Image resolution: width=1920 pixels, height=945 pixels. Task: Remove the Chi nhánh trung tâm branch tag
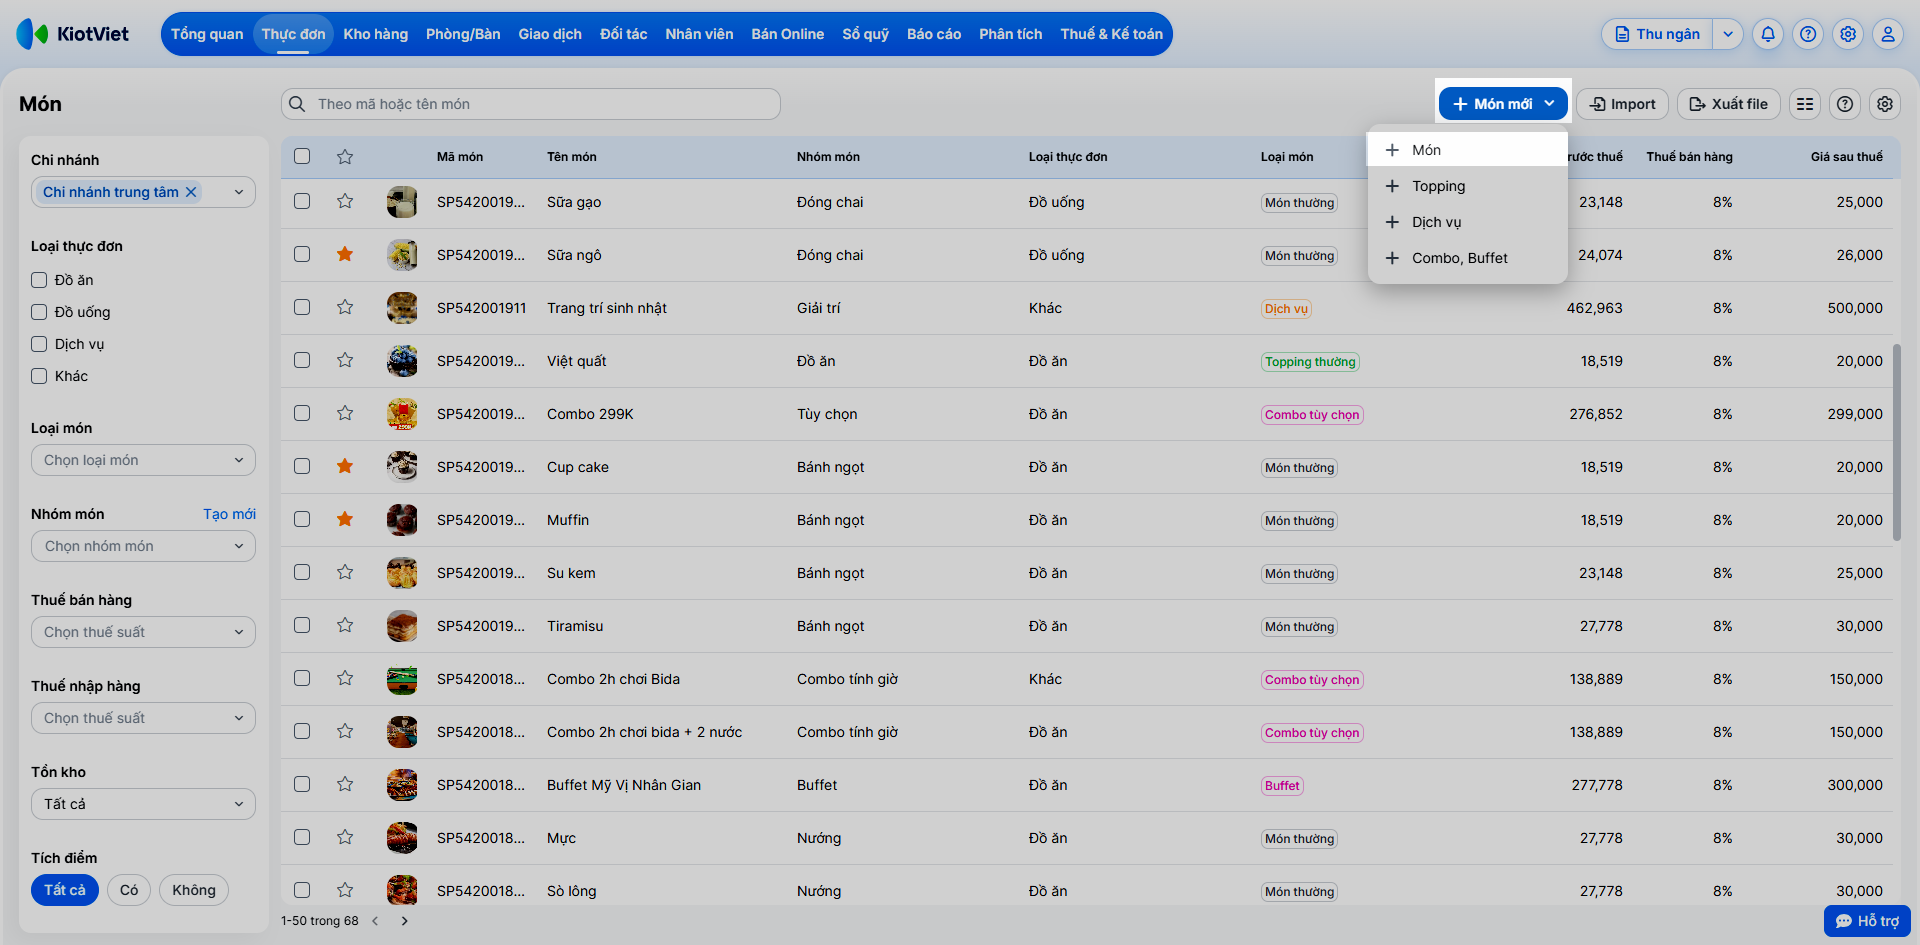pos(191,192)
